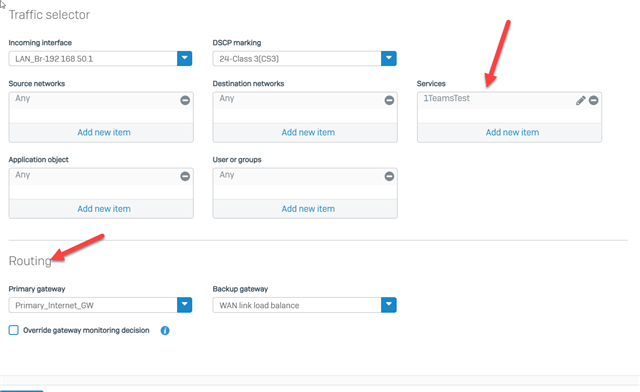This screenshot has height=392, width=640.
Task: Expand the Primary gateway dropdown
Action: coord(184,305)
